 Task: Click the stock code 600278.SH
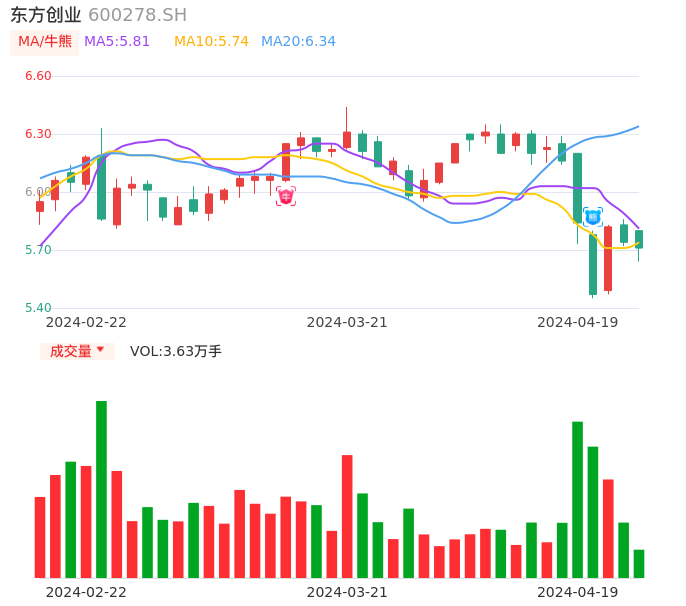point(137,15)
